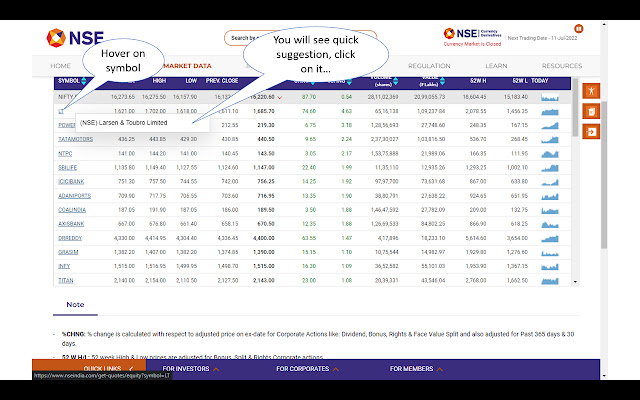
Task: Click the Larsen & Toubro Limited suggestion
Action: (142, 123)
